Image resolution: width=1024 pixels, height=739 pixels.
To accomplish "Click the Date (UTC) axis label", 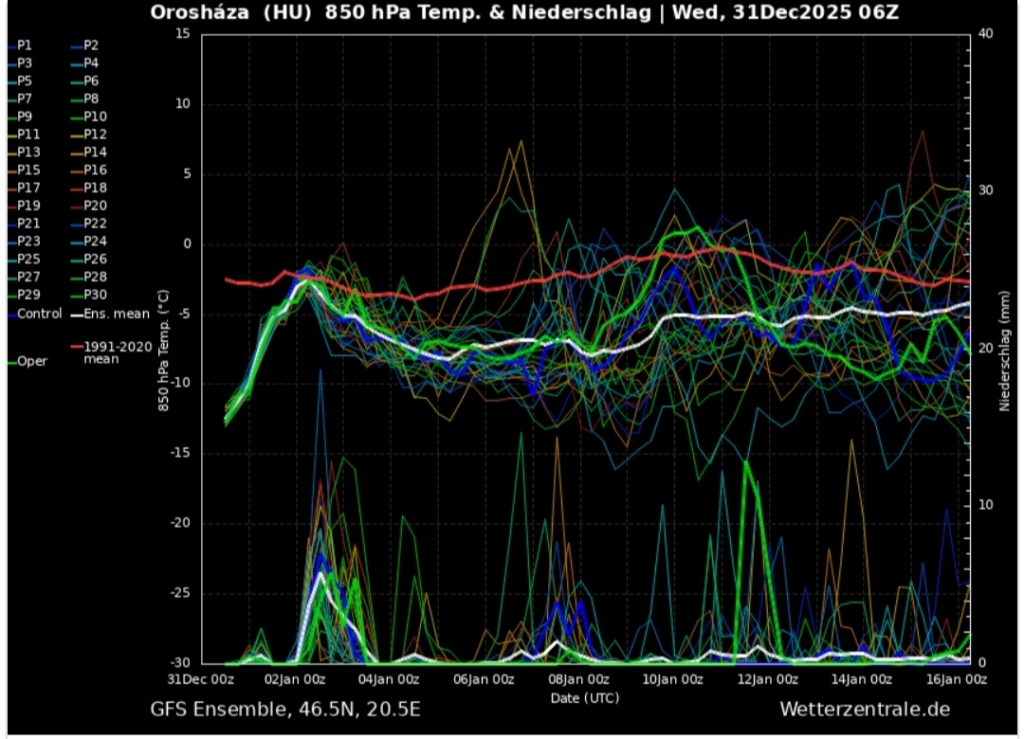I will click(x=584, y=696).
